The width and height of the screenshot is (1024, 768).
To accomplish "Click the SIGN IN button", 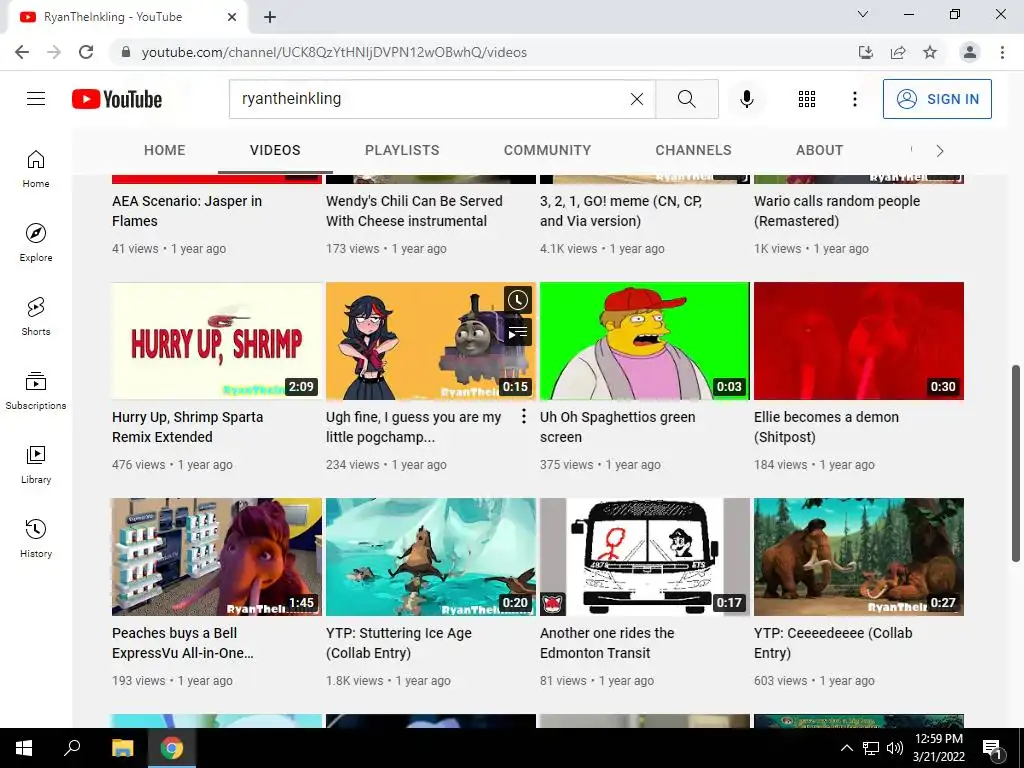I will tap(937, 99).
